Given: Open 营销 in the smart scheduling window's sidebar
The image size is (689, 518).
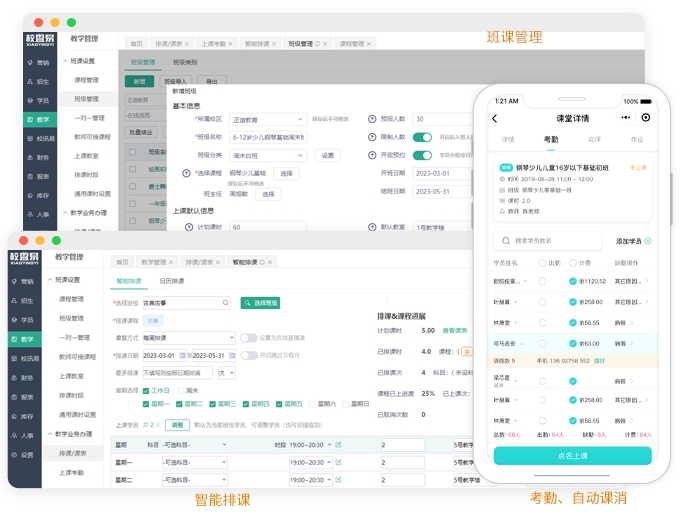Looking at the screenshot, I should point(24,281).
